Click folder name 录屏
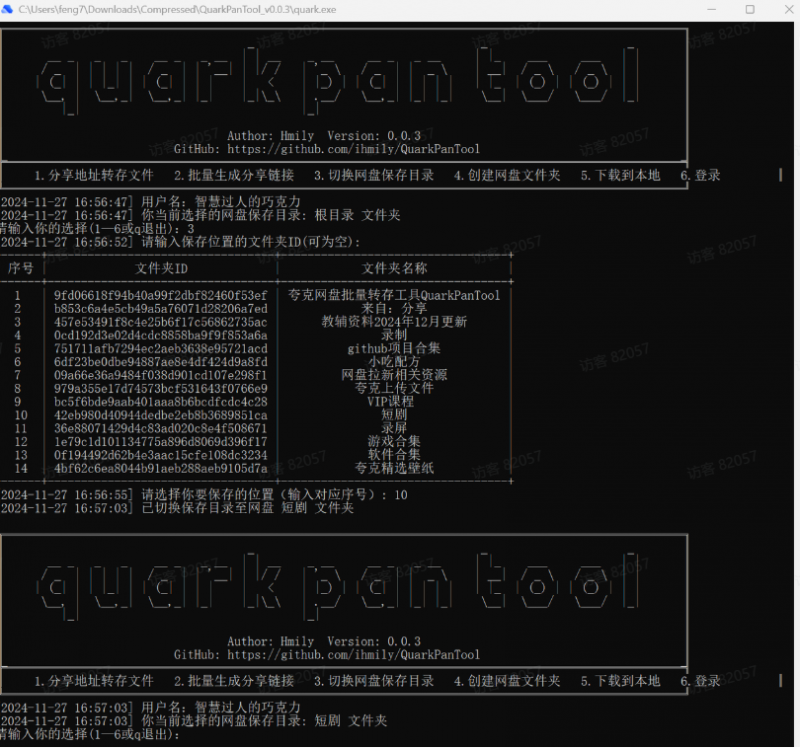The height and width of the screenshot is (748, 800). point(394,428)
